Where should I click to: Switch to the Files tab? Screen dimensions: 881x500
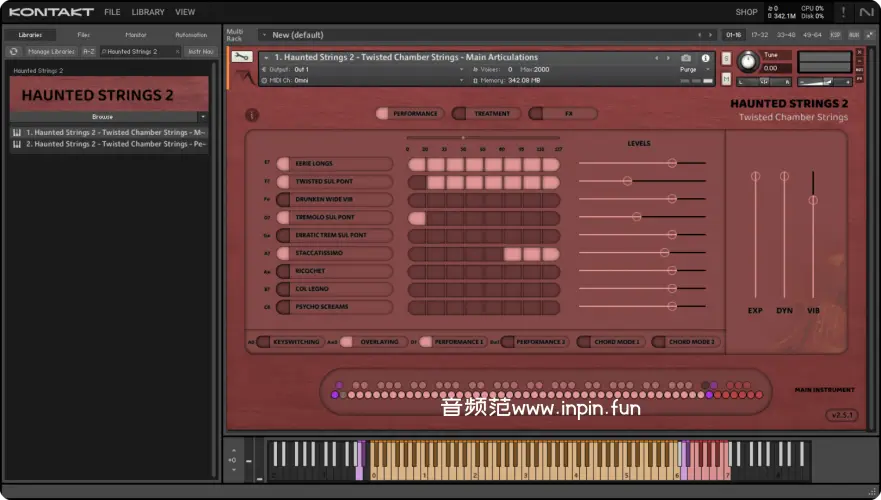[x=83, y=35]
